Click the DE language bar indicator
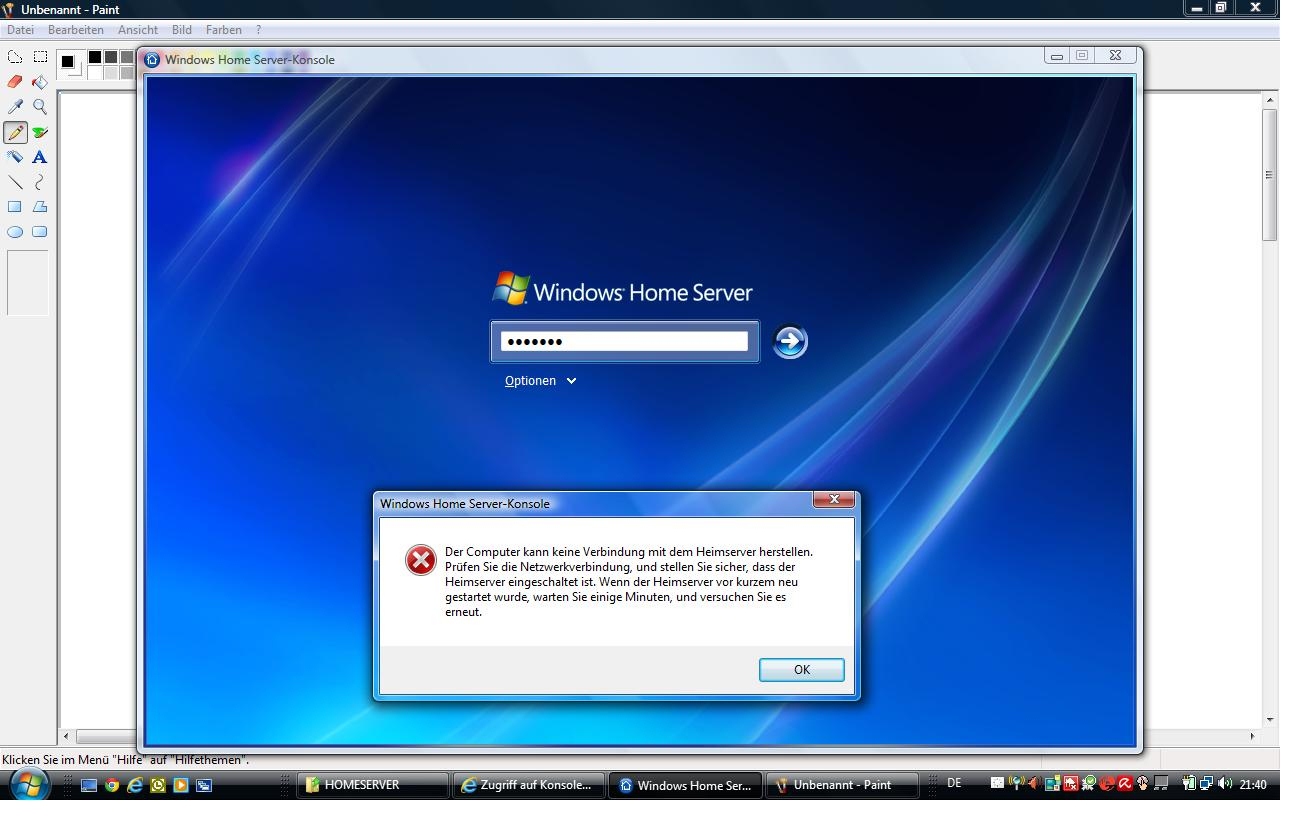Image resolution: width=1299 pixels, height=823 pixels. pos(954,783)
